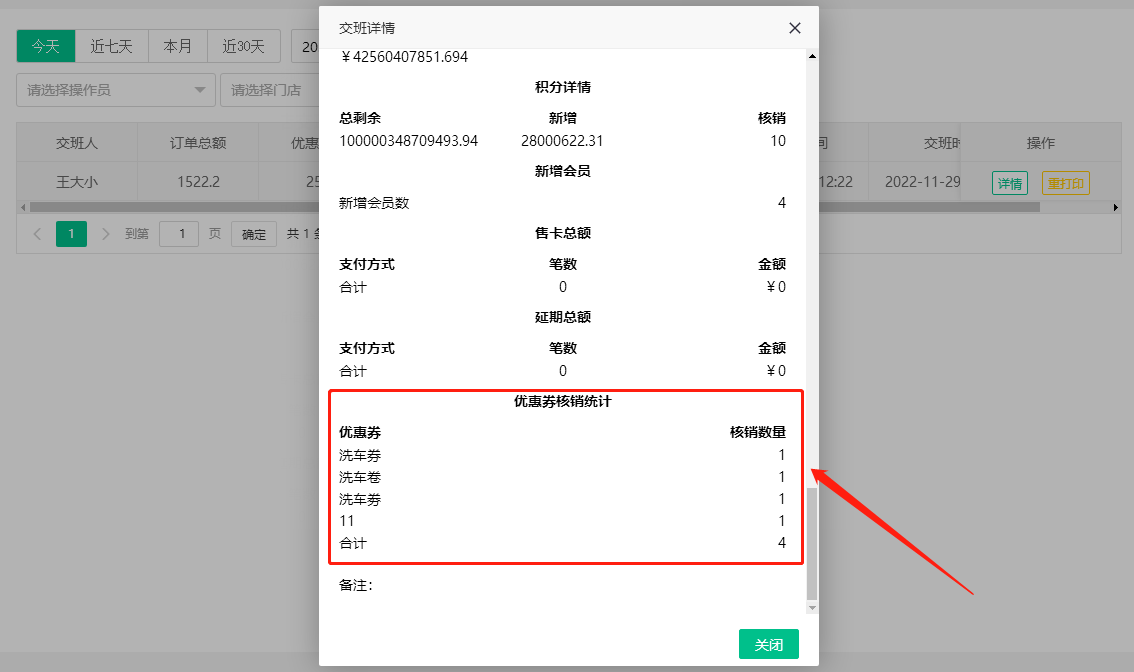Click table horizontal scrollbar right arrow
This screenshot has height=672, width=1134.
1116,207
